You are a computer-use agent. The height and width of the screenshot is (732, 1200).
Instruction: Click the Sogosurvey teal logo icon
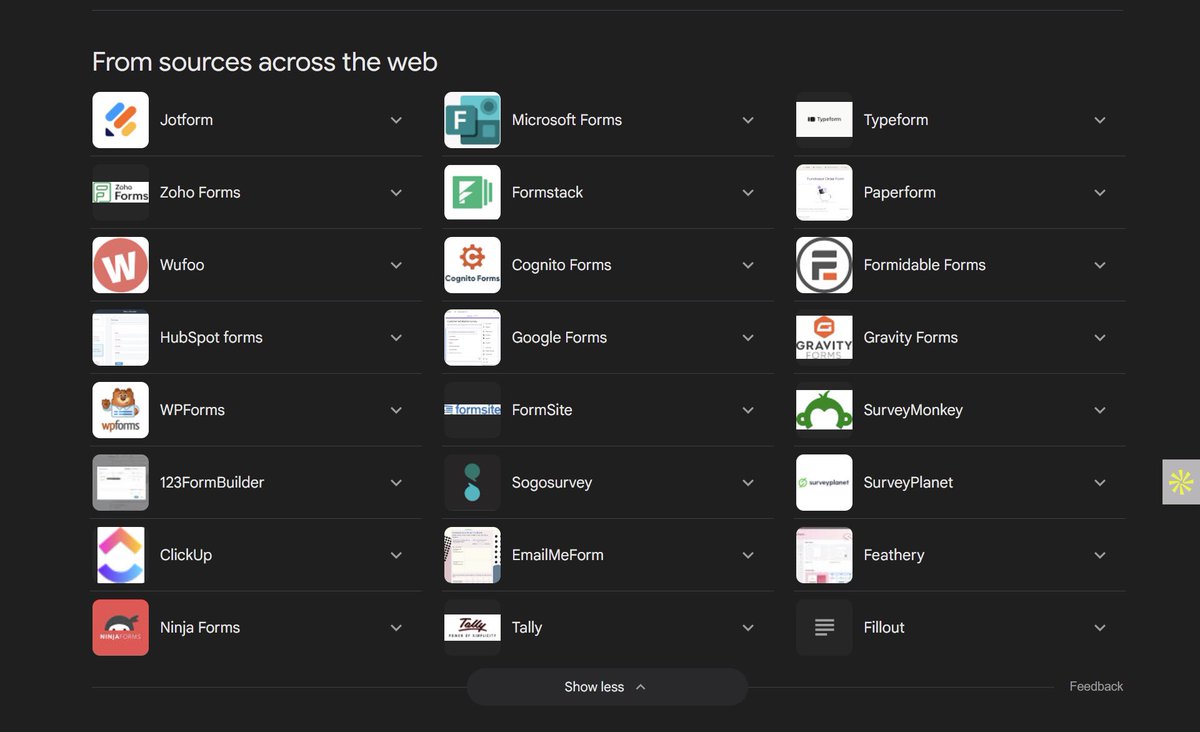click(472, 482)
